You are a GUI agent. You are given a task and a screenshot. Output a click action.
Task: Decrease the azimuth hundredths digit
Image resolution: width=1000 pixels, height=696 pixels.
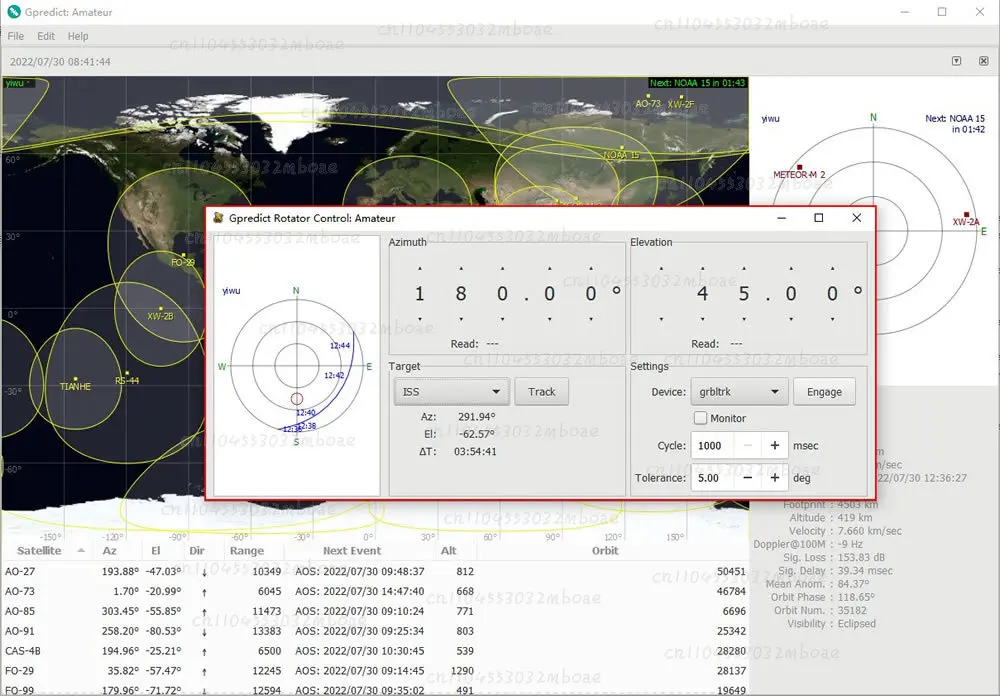click(x=591, y=319)
